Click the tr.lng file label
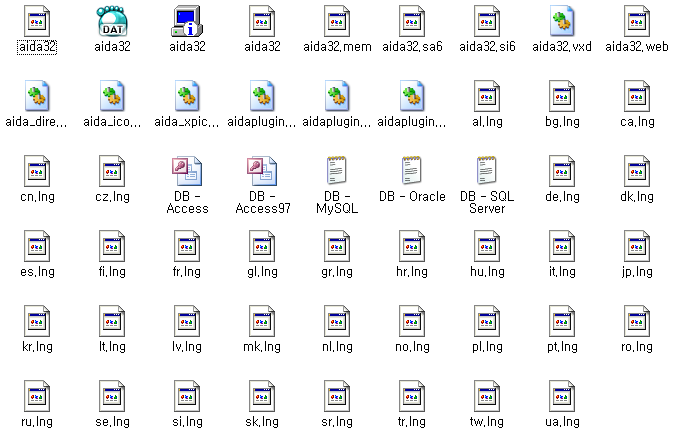688x448 pixels. (x=412, y=422)
